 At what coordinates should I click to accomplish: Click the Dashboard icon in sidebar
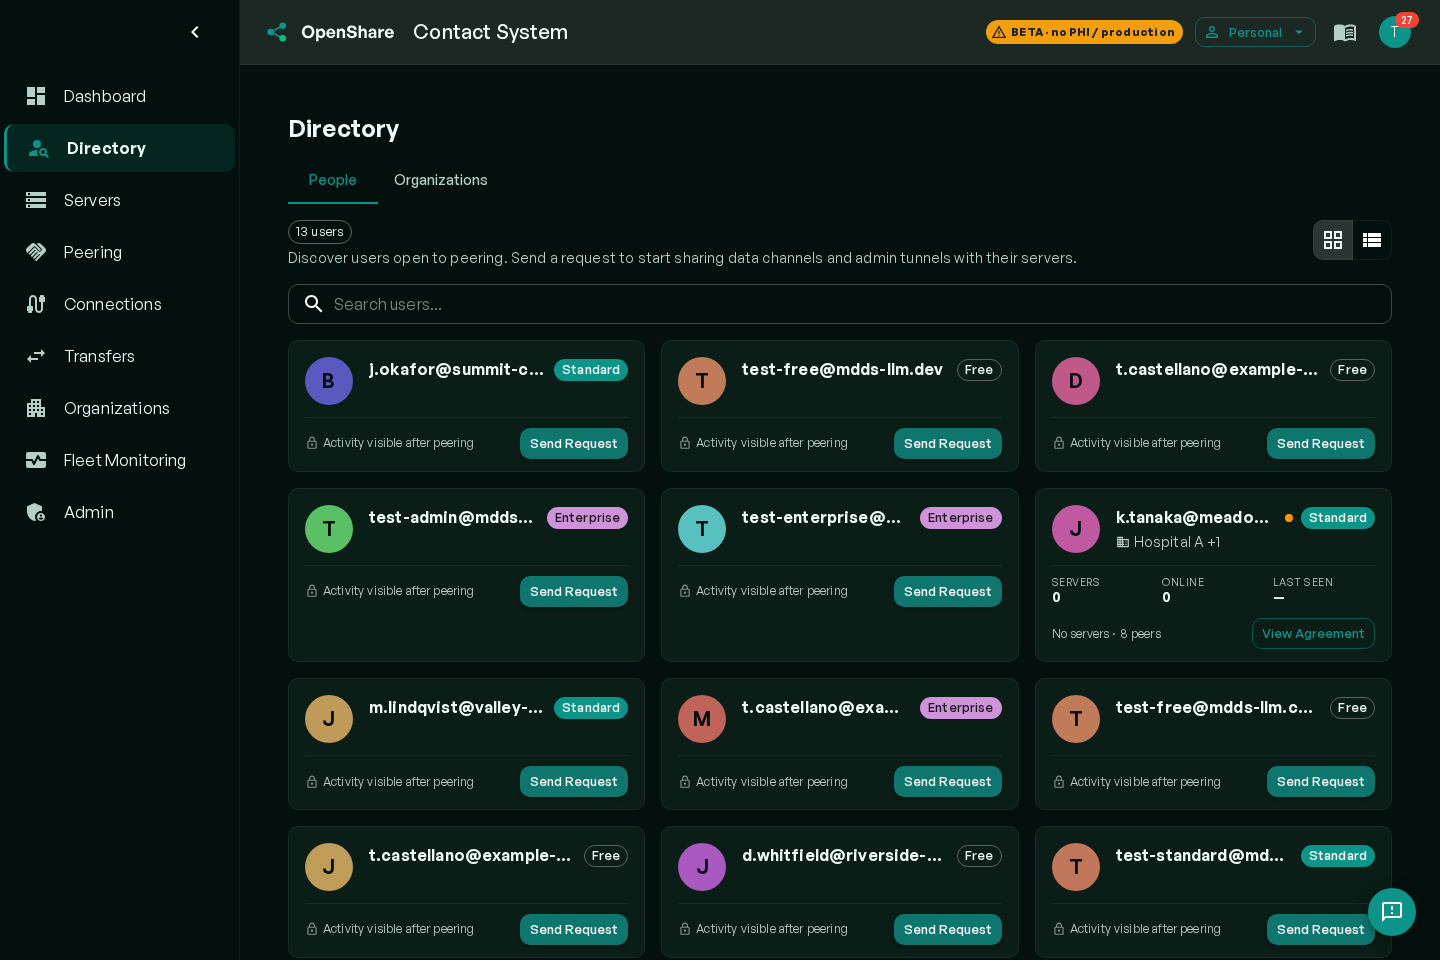[x=36, y=96]
